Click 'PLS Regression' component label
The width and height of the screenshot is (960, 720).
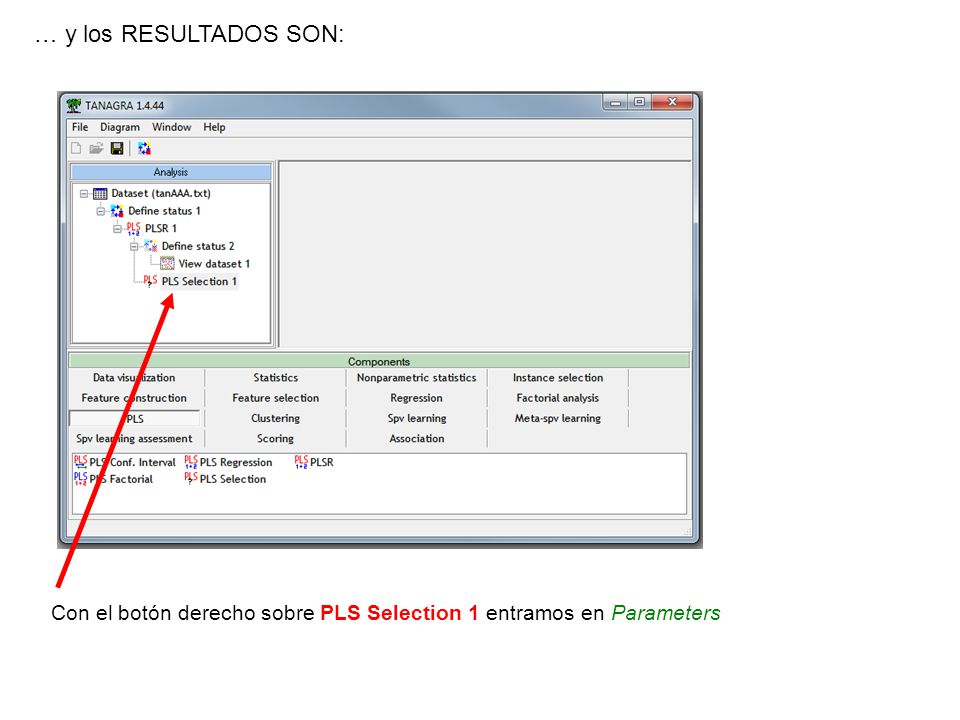tap(236, 462)
